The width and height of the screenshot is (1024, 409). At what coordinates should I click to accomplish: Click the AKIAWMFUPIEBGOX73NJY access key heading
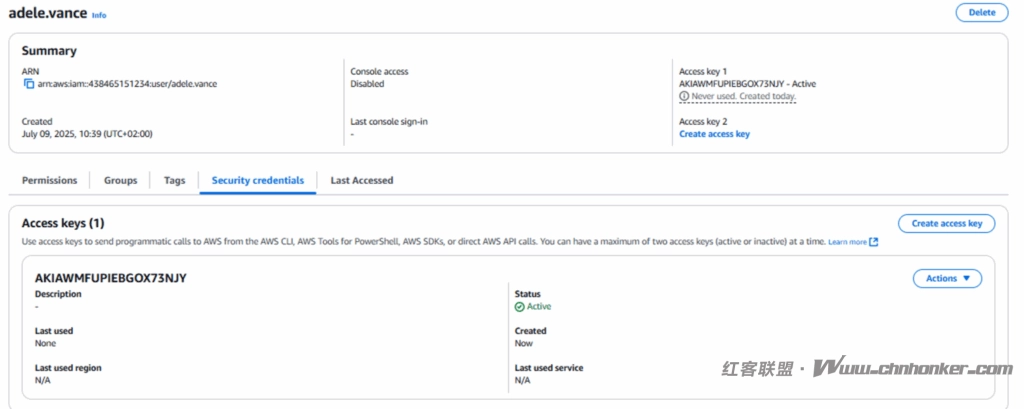(111, 277)
